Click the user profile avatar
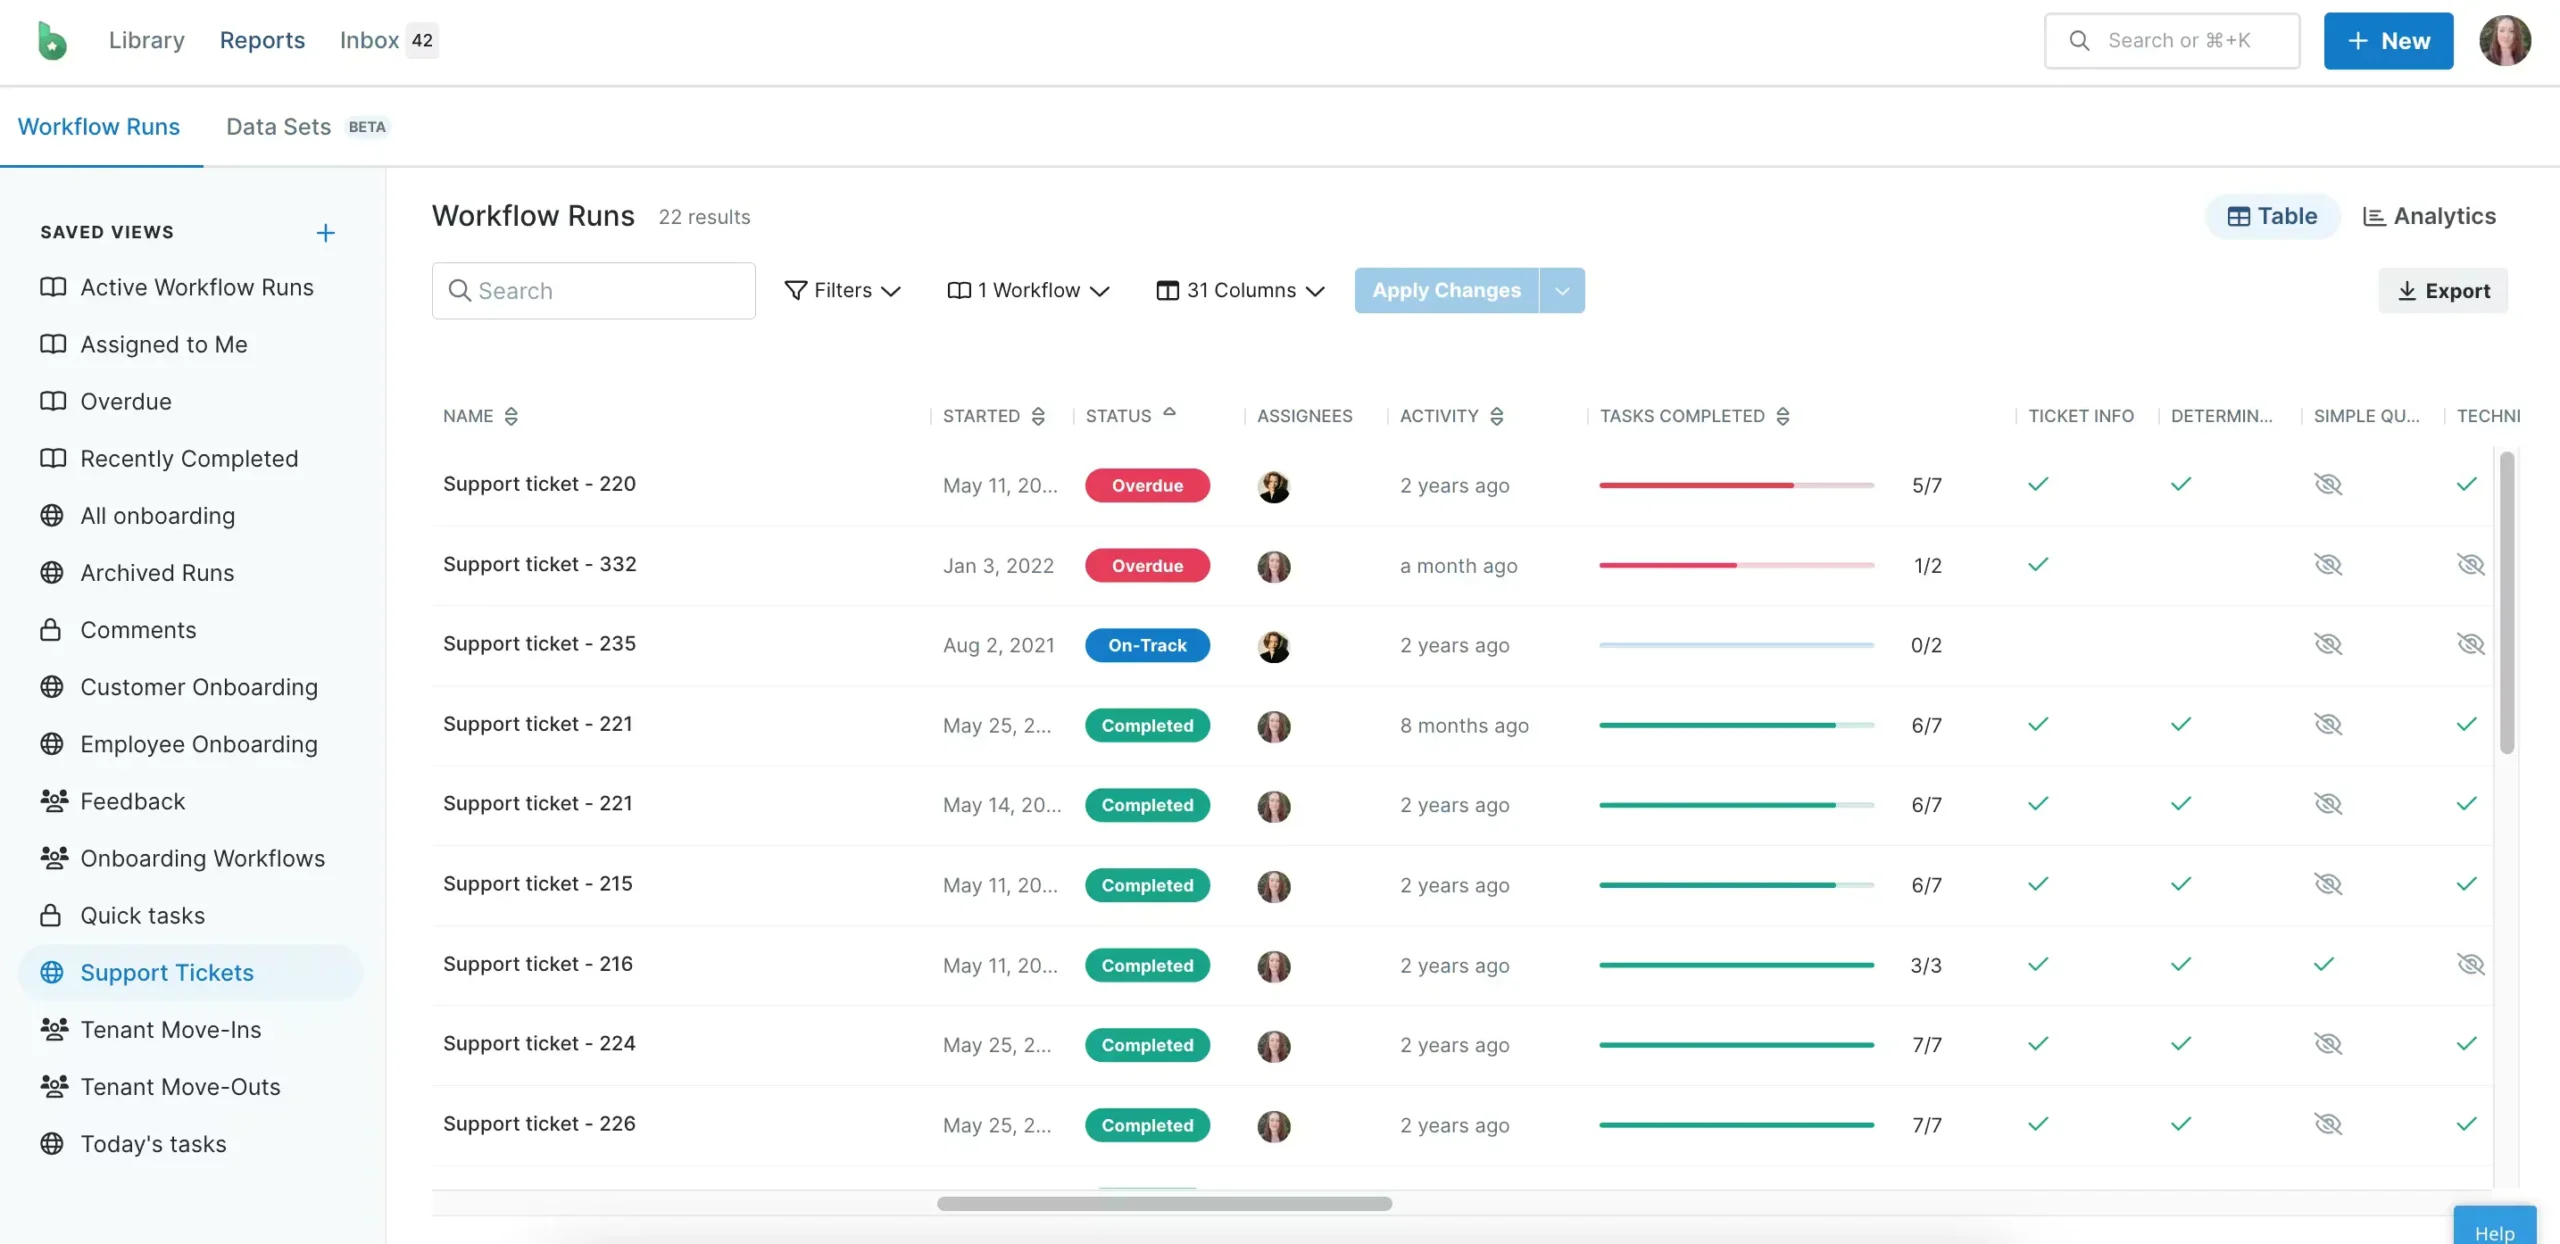The height and width of the screenshot is (1244, 2560). click(2506, 40)
